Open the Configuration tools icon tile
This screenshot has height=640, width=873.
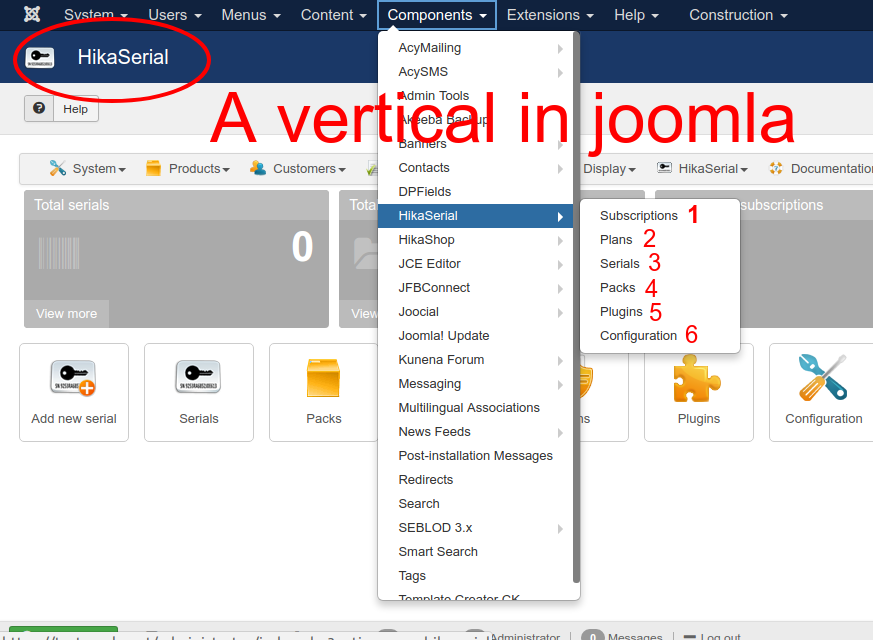pyautogui.click(x=823, y=392)
